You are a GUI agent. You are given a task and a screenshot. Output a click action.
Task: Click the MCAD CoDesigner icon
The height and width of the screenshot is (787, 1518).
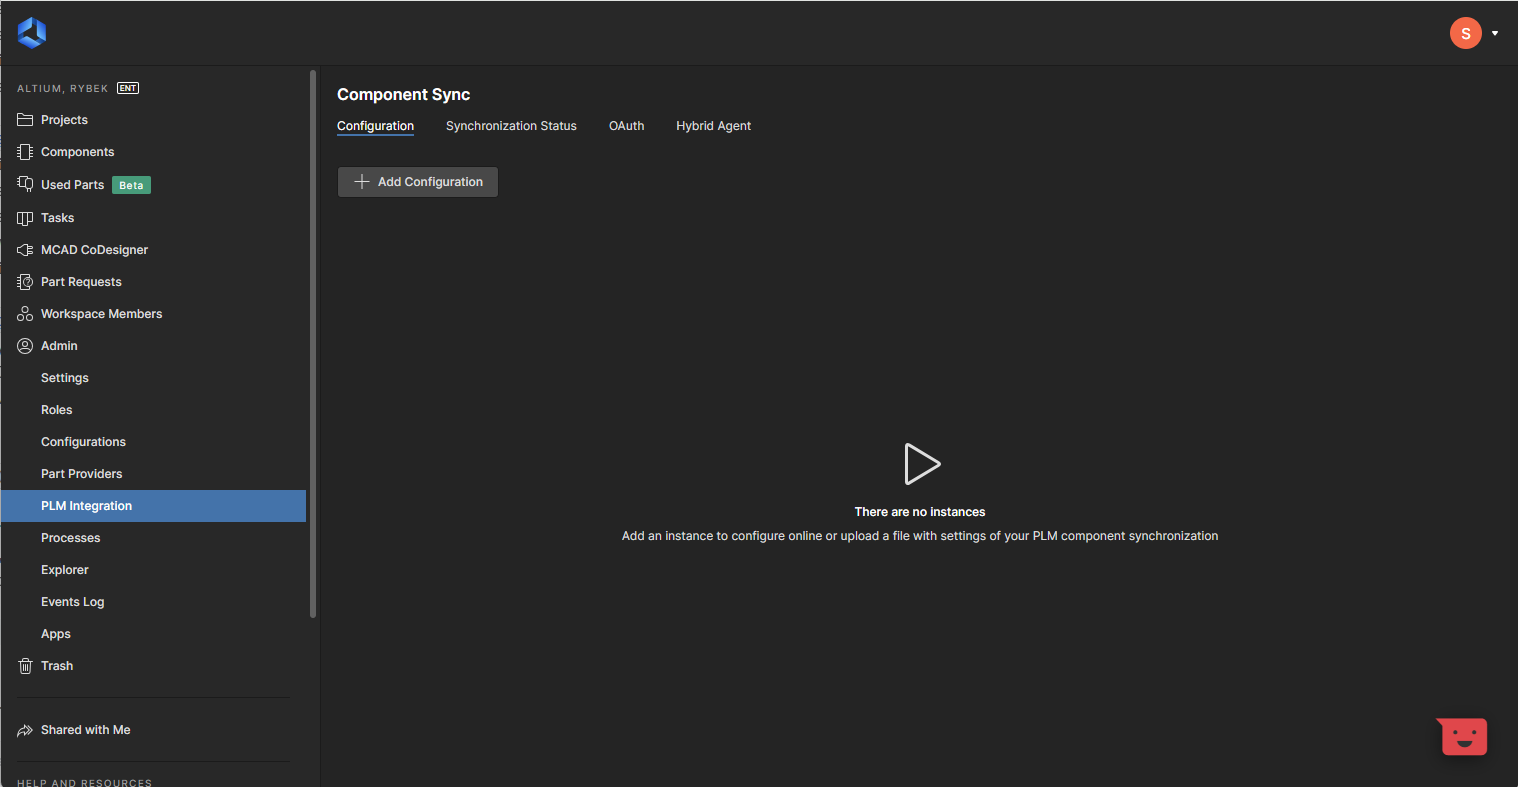coord(25,250)
